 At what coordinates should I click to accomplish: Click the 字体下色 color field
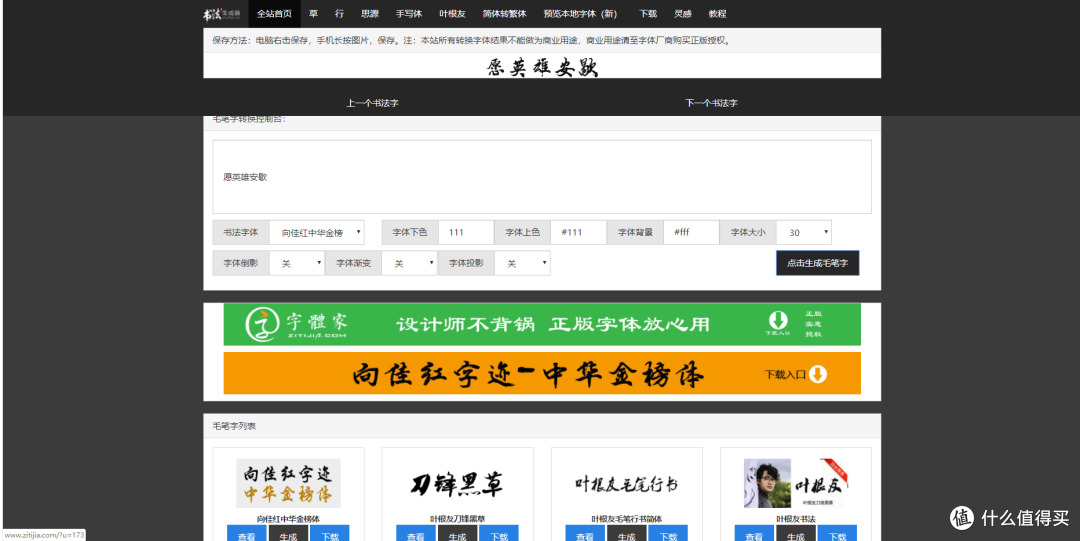point(466,233)
